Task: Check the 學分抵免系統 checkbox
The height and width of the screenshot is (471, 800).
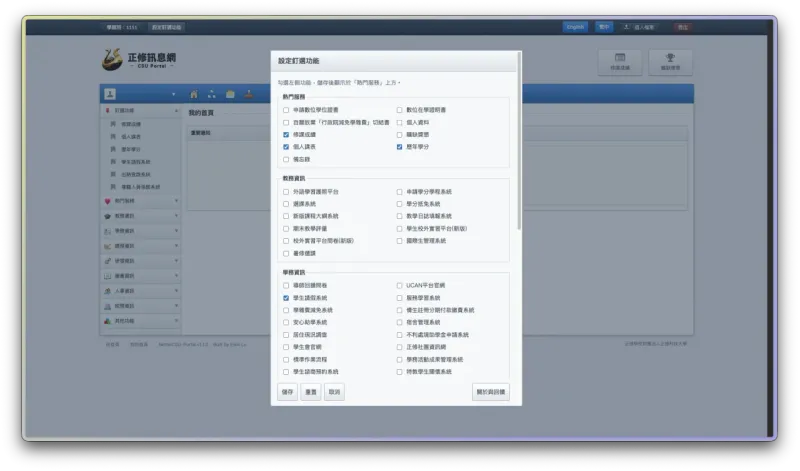Action: (x=399, y=204)
